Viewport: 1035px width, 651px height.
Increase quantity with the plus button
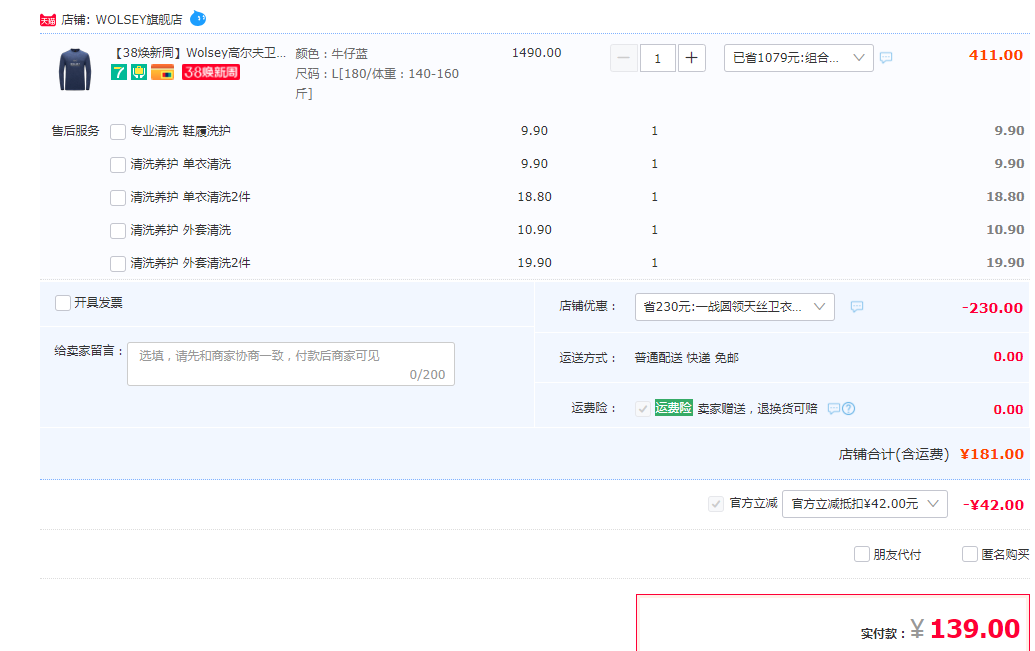(x=692, y=58)
